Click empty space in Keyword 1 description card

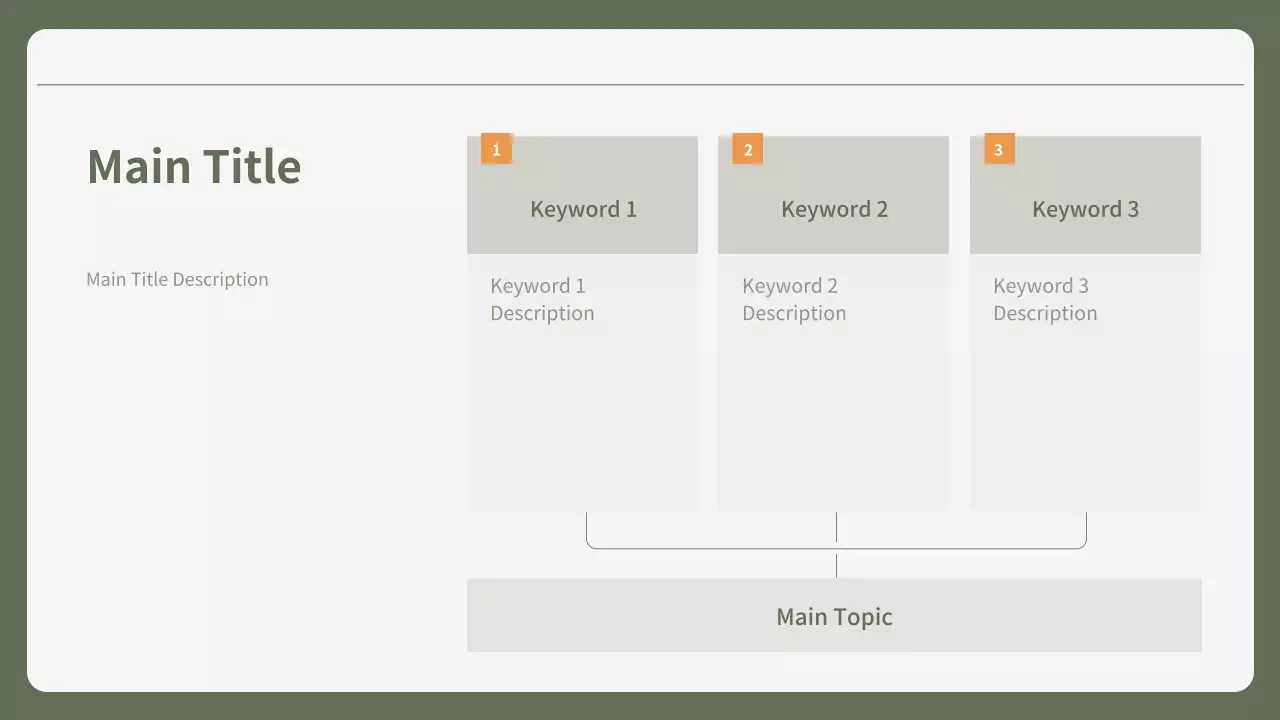(582, 420)
